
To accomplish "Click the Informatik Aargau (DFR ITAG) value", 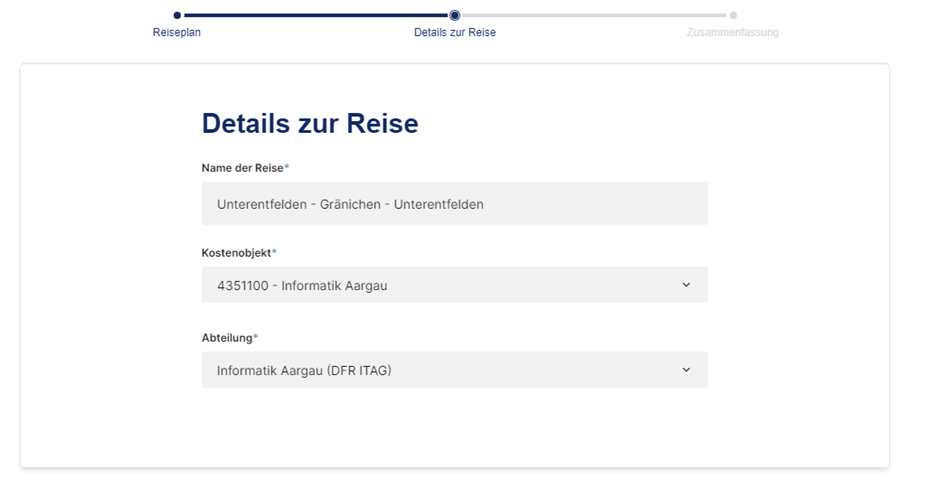I will click(x=304, y=371).
